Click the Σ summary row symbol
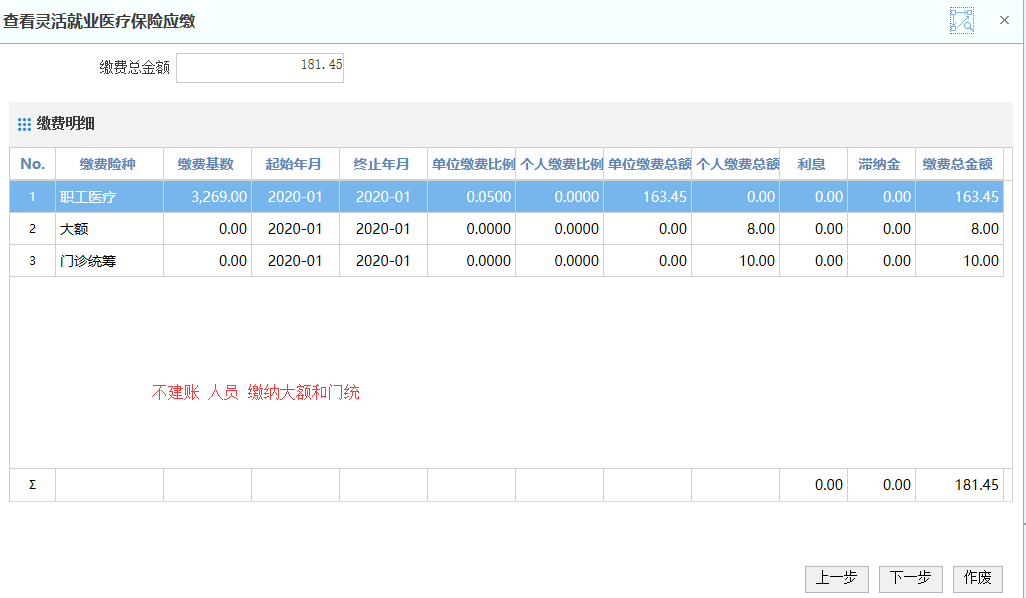The image size is (1026, 598). click(x=32, y=485)
